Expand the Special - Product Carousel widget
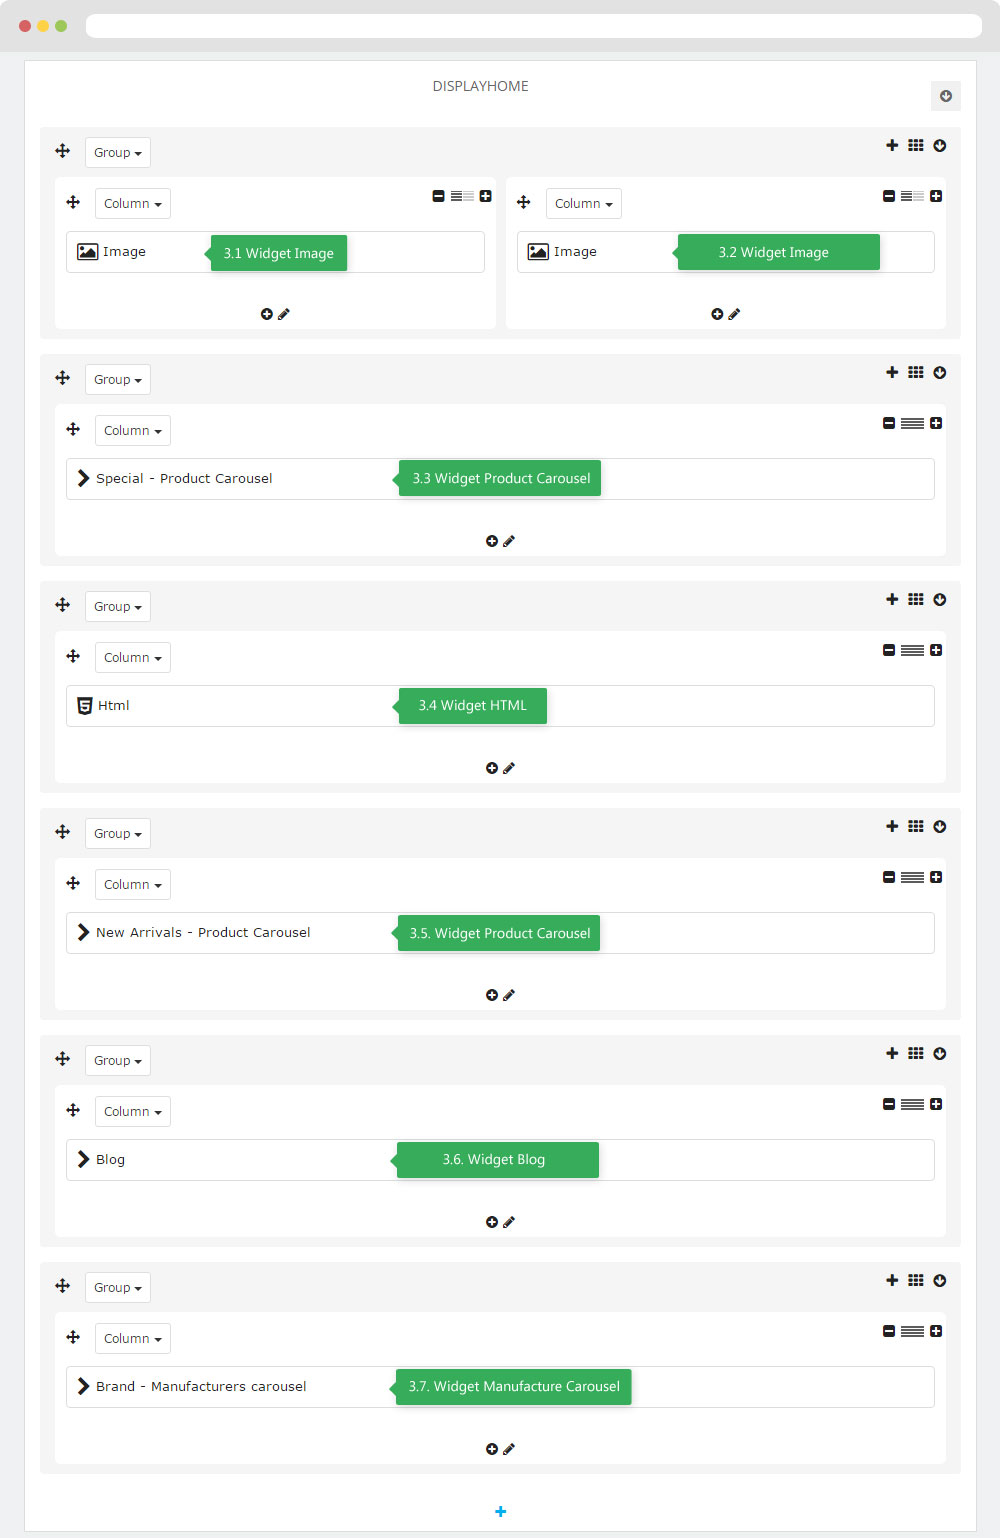 click(84, 479)
